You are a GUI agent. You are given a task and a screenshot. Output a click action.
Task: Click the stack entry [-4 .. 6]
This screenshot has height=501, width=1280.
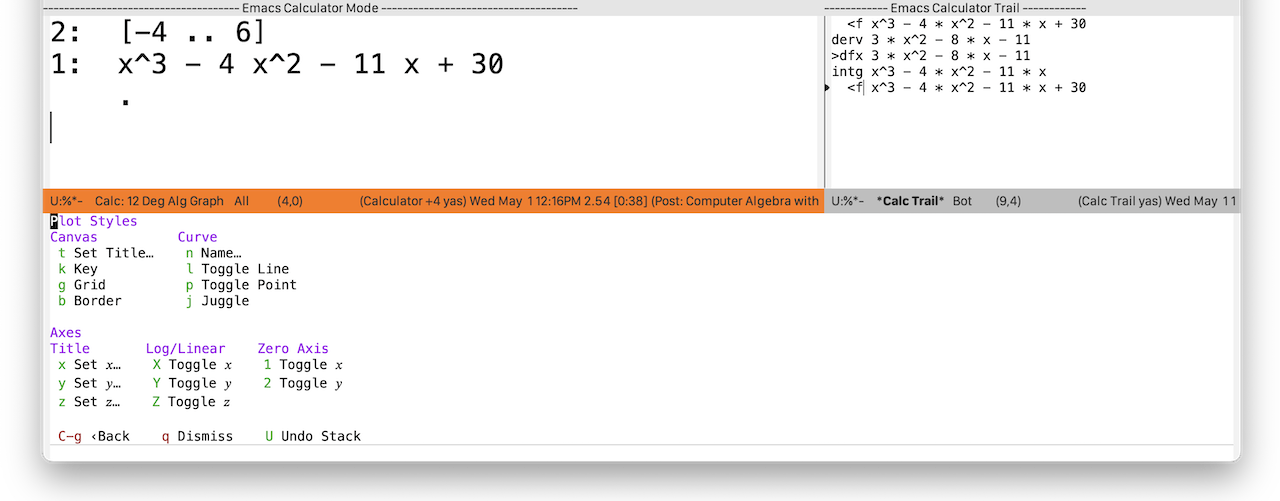pyautogui.click(x=193, y=33)
